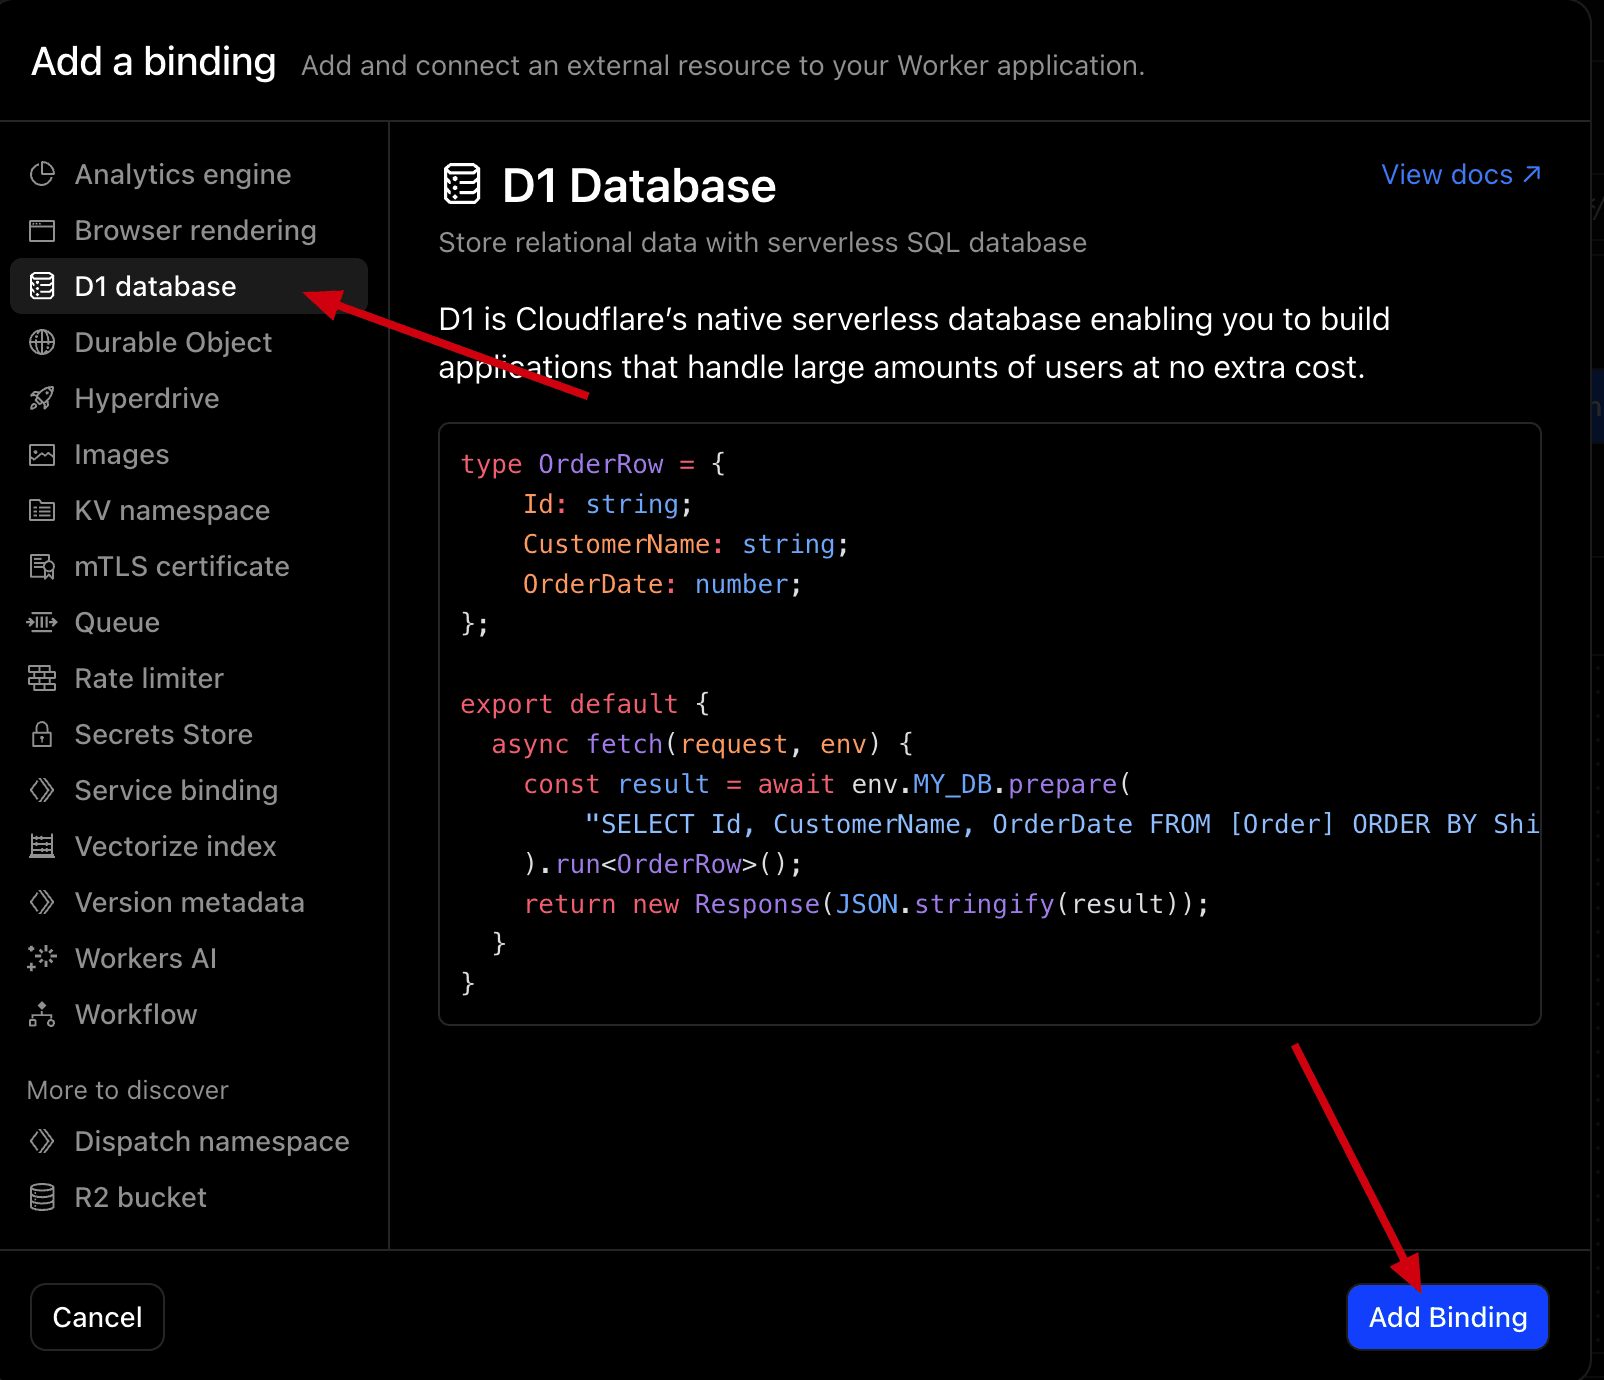Click the Images picture icon
This screenshot has width=1604, height=1380.
coord(42,455)
